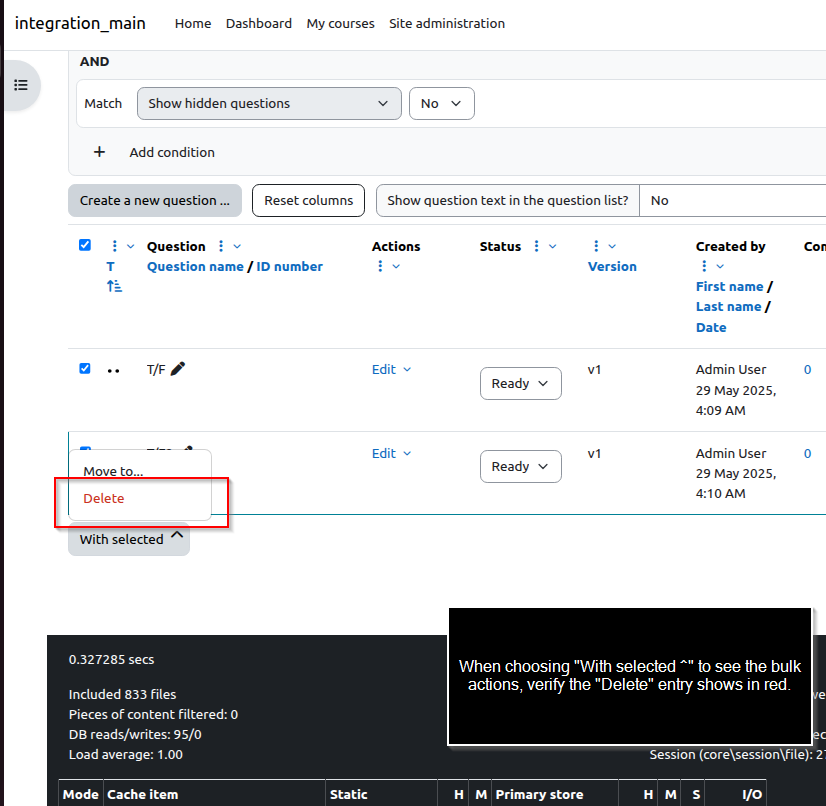Image resolution: width=826 pixels, height=806 pixels.
Task: Open Site administration in top navigation
Action: (447, 24)
